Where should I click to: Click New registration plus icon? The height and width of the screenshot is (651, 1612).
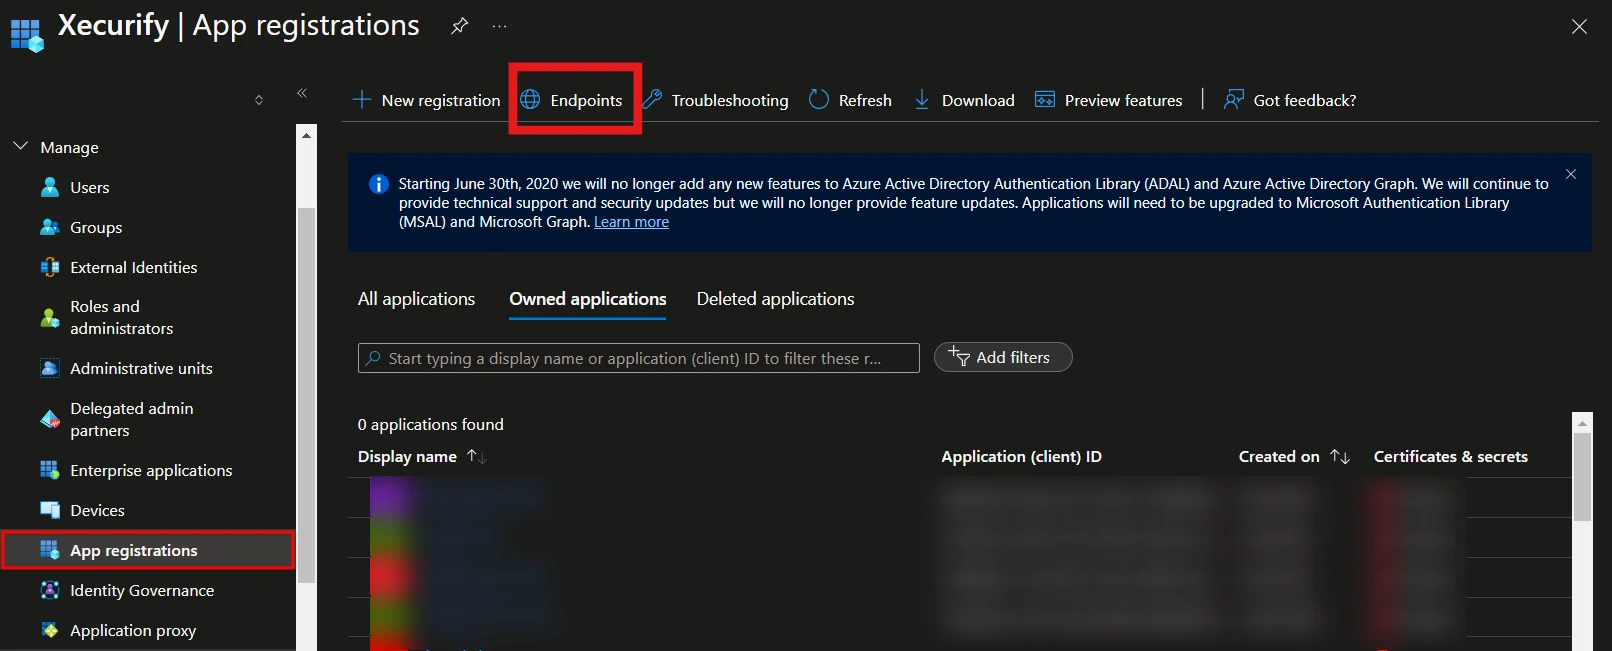click(x=362, y=100)
